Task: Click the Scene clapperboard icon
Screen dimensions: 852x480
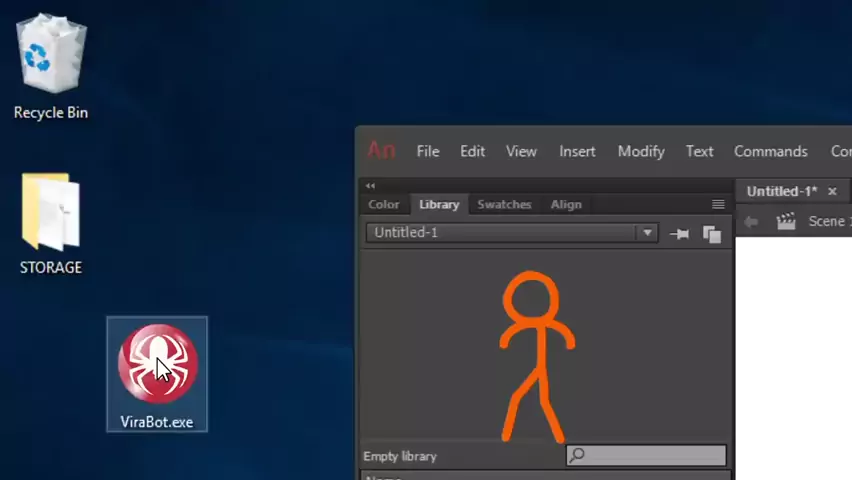Action: 786,221
